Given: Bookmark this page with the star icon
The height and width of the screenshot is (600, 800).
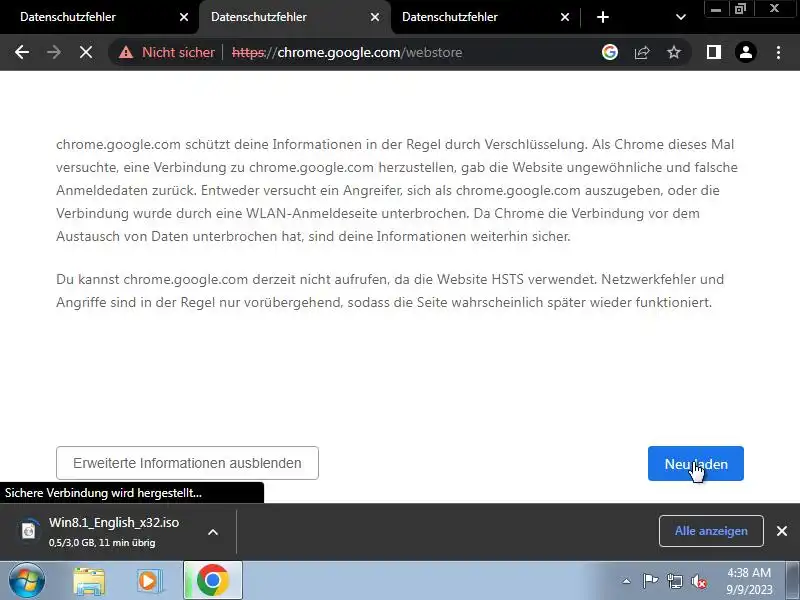Looking at the screenshot, I should point(674,52).
